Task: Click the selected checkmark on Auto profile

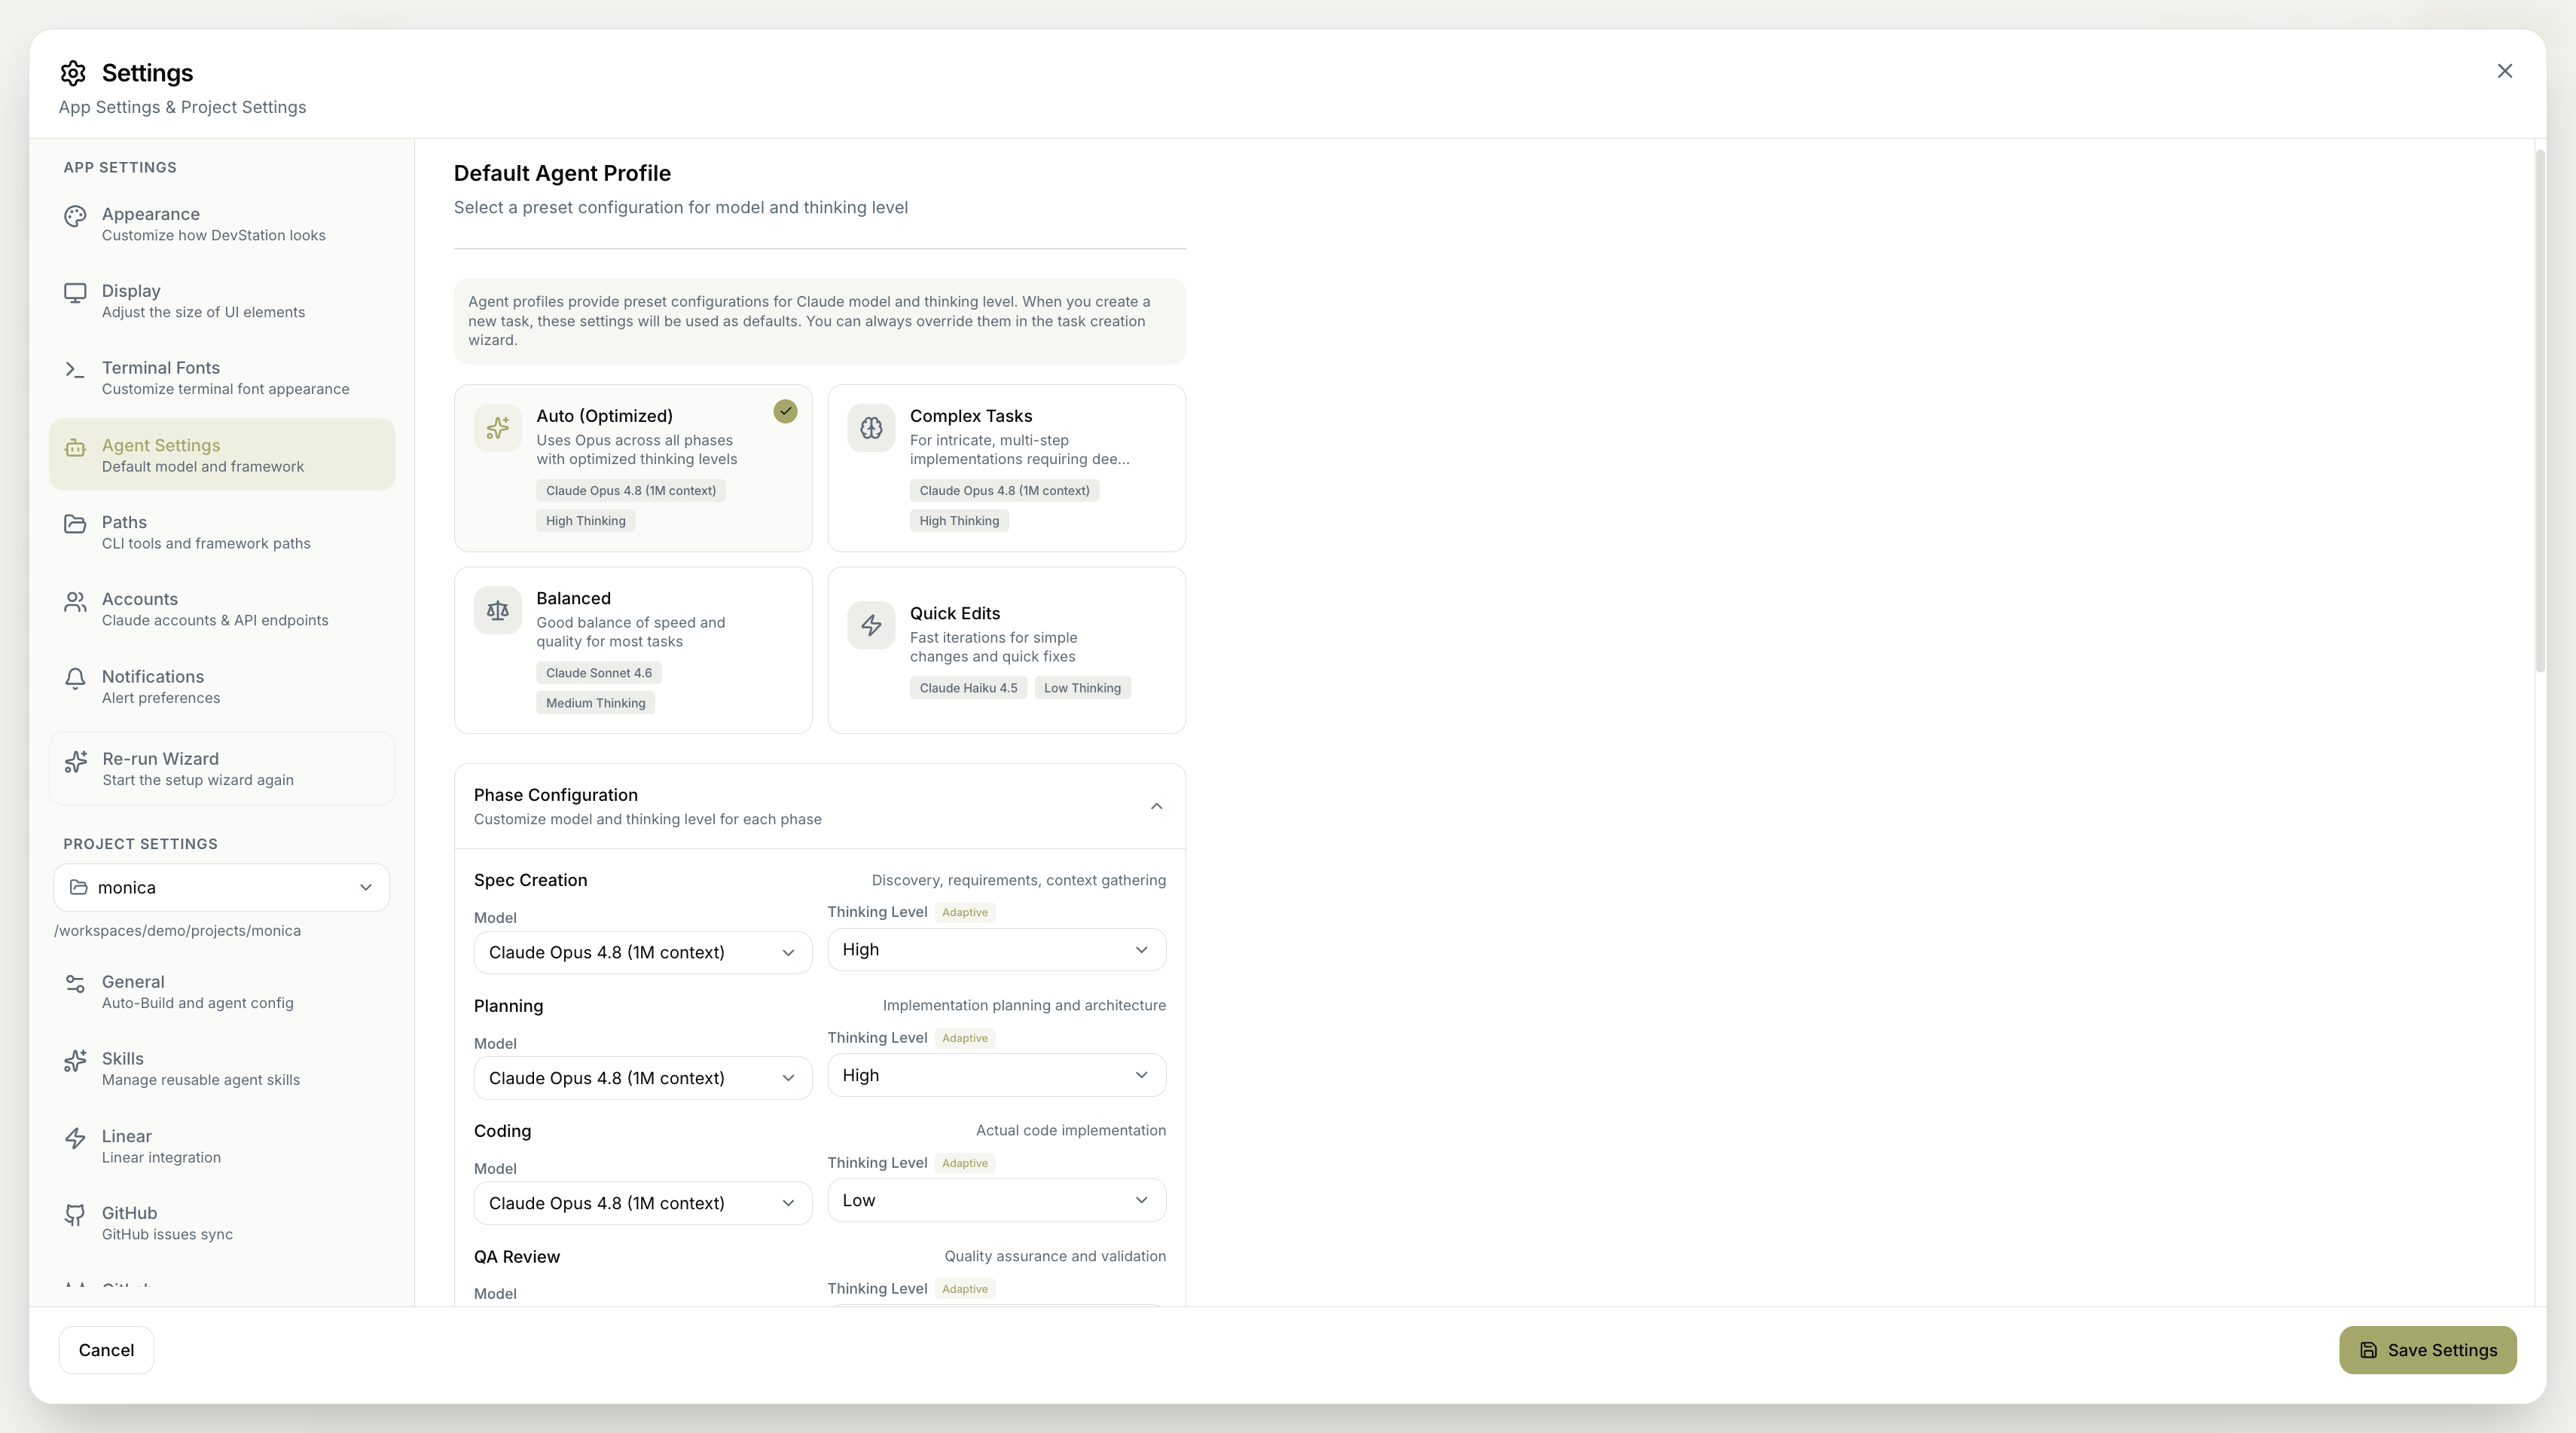Action: 785,411
